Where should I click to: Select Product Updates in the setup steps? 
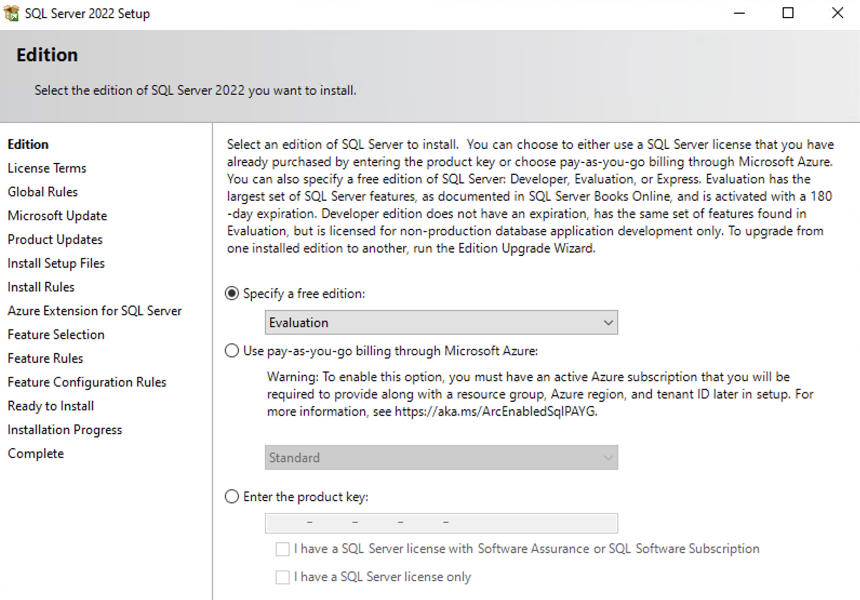[x=55, y=240]
